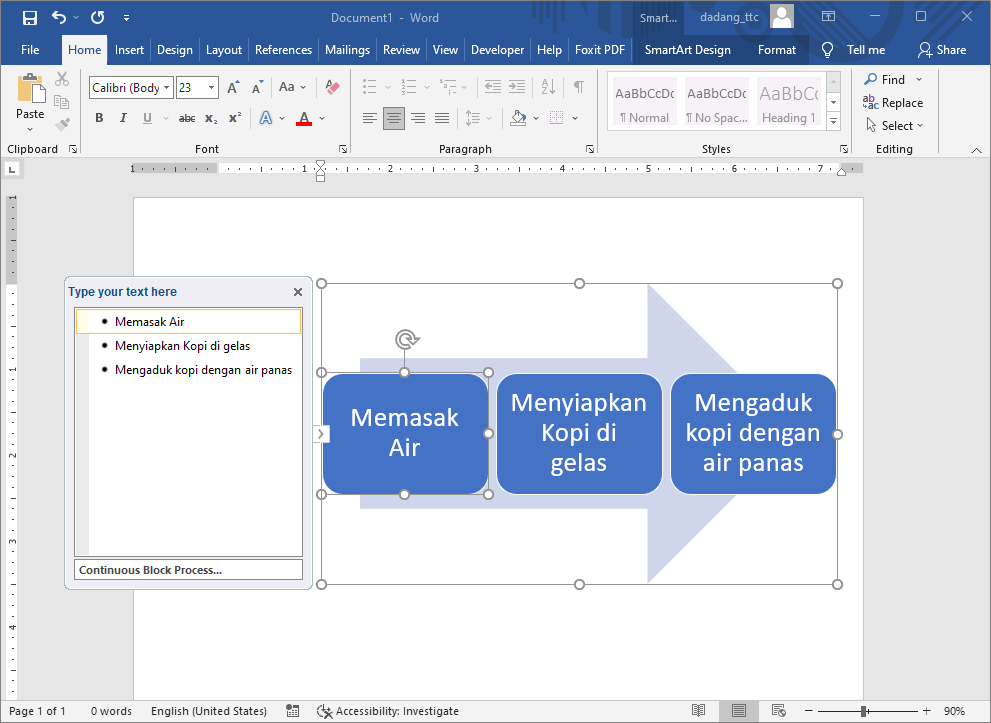
Task: Activate the Format Painter
Action: [60, 124]
